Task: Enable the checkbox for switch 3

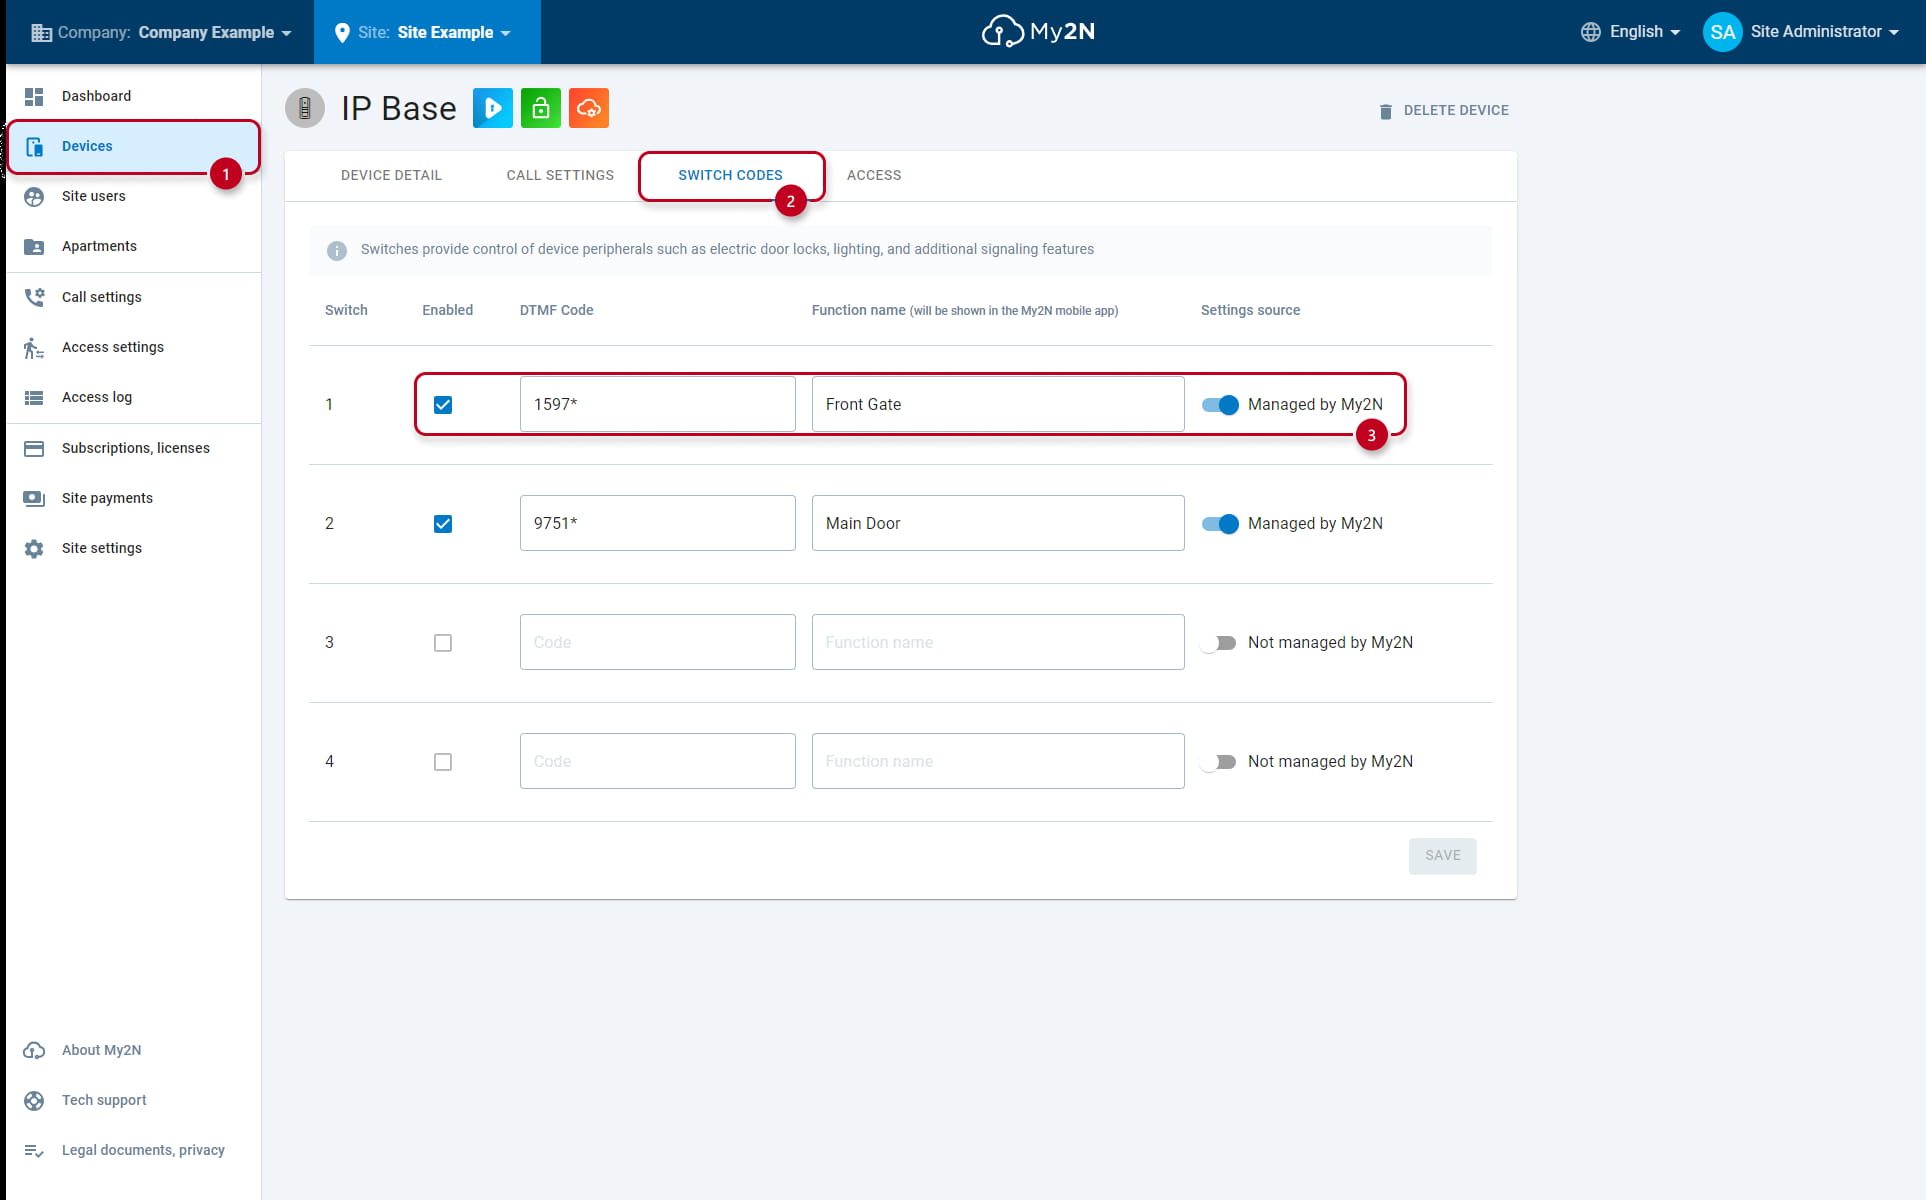Action: tap(443, 643)
